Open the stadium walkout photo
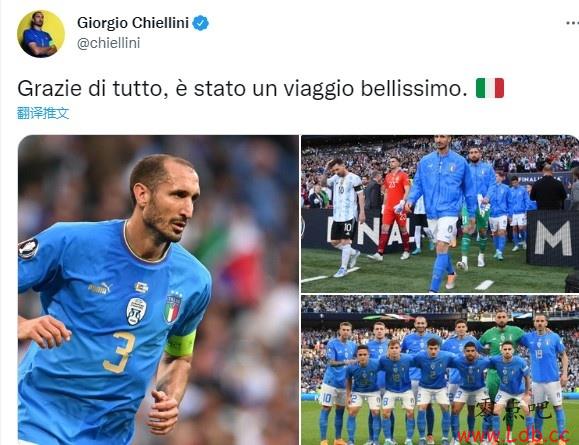Viewport: 579px width, 445px height. pyautogui.click(x=440, y=214)
